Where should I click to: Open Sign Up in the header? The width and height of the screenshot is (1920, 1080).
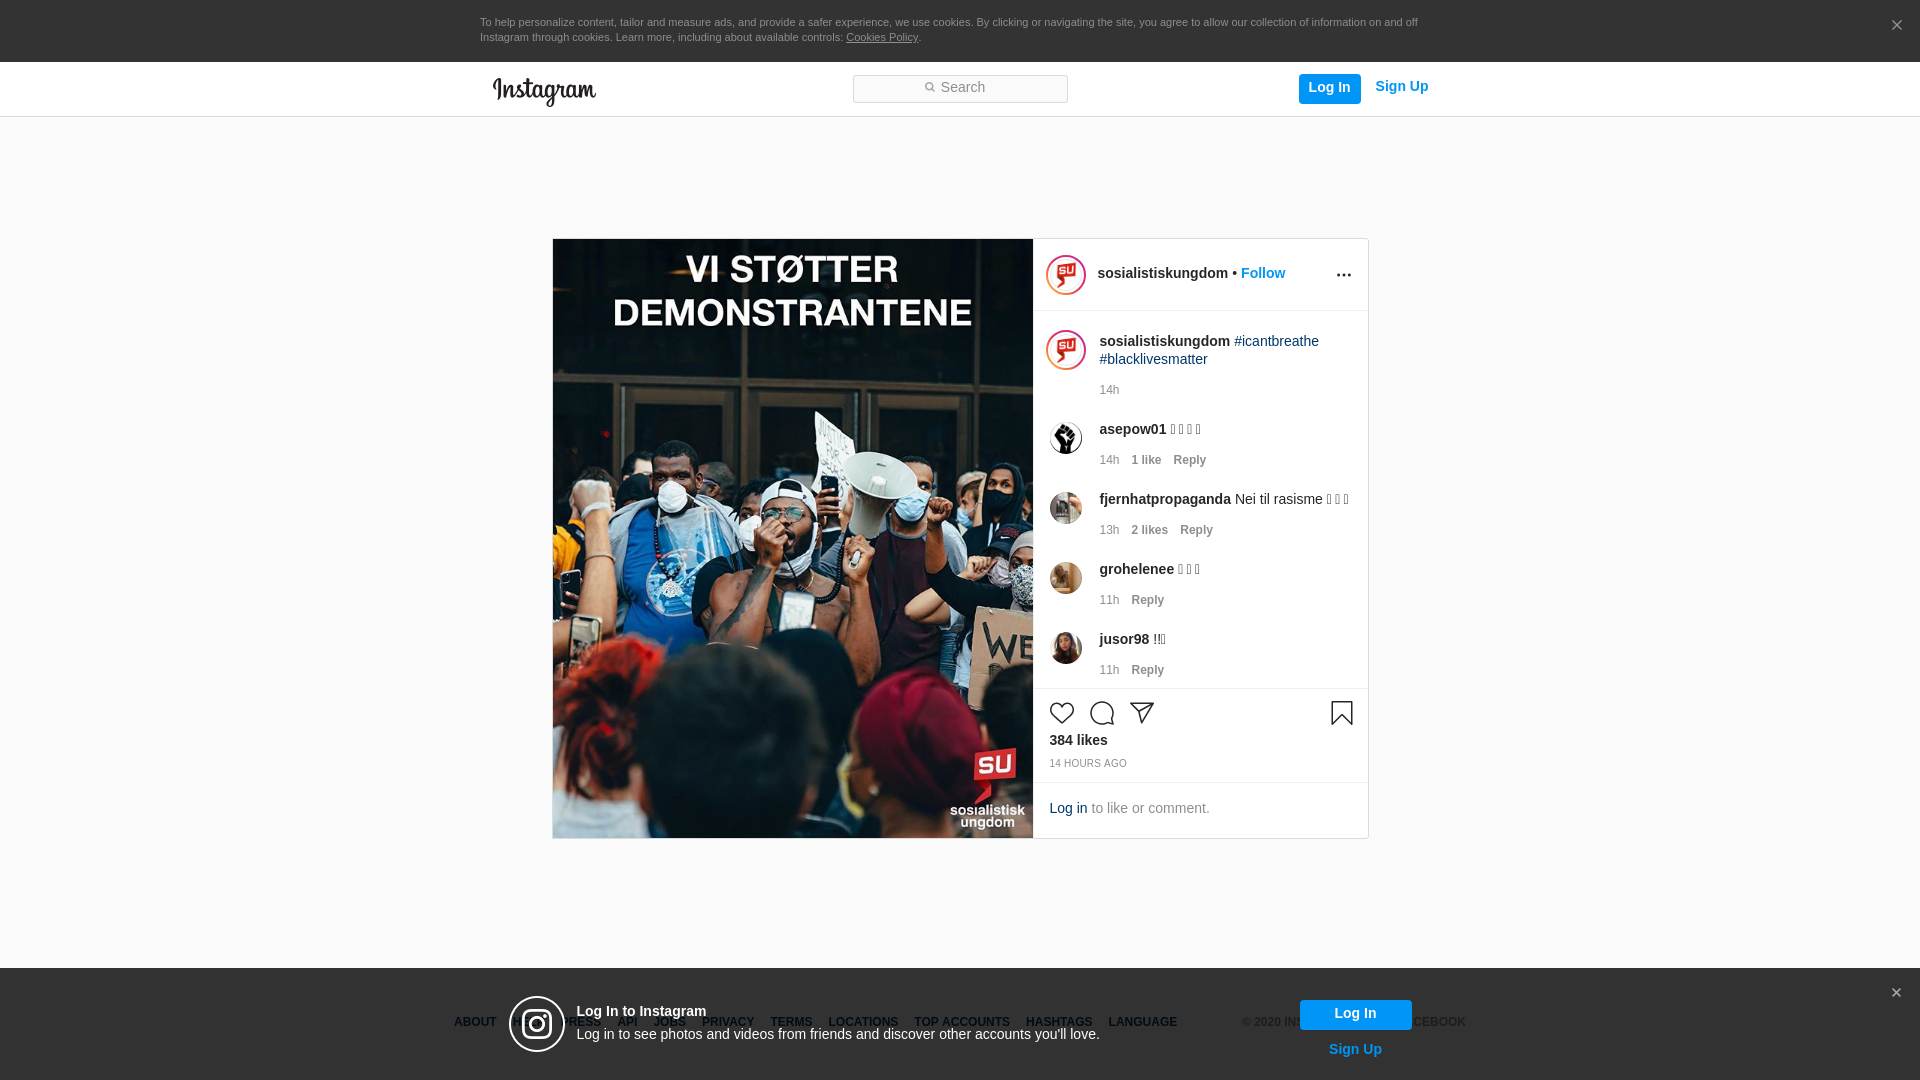click(x=1401, y=86)
